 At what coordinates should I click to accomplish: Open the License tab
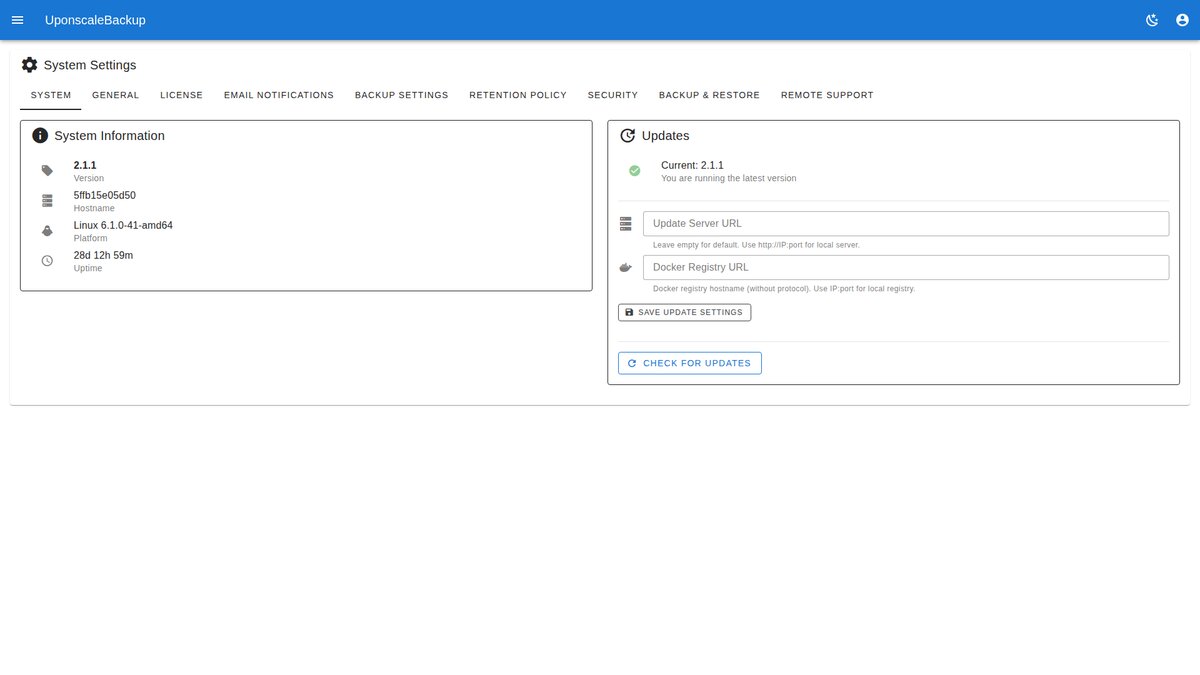181,95
